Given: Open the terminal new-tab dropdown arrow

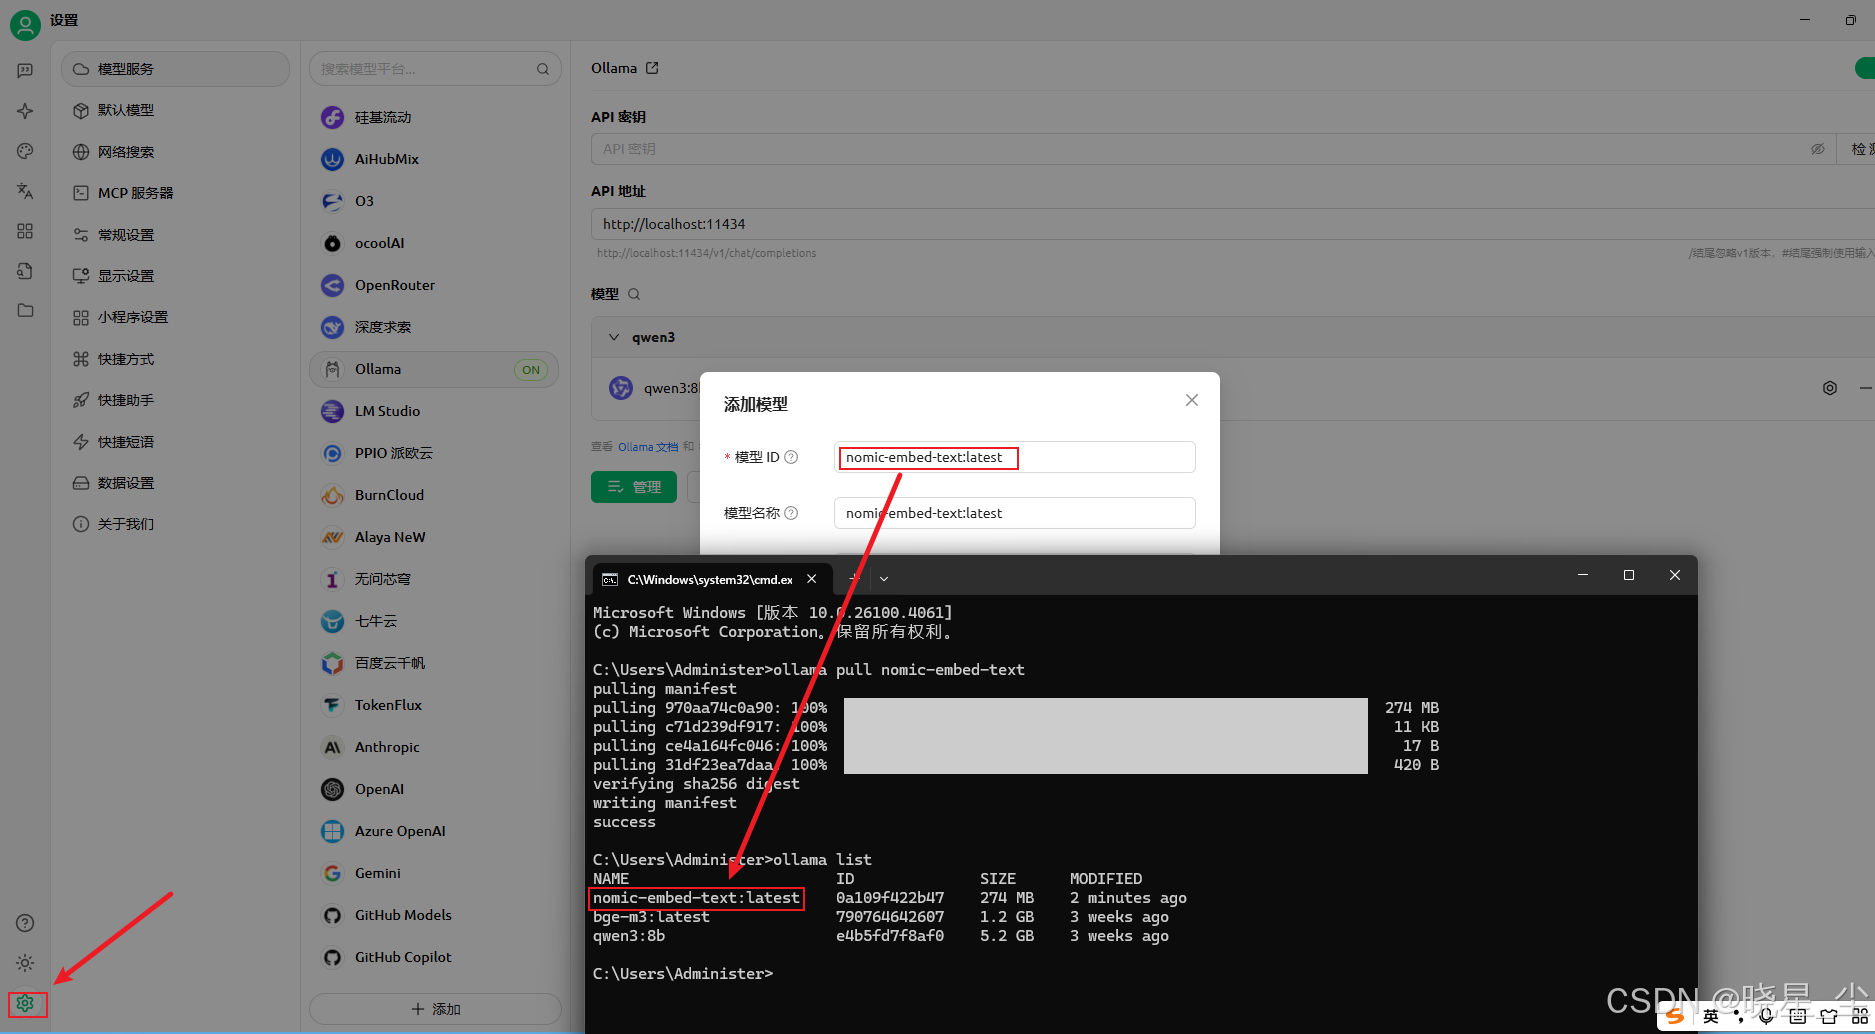Looking at the screenshot, I should (884, 579).
